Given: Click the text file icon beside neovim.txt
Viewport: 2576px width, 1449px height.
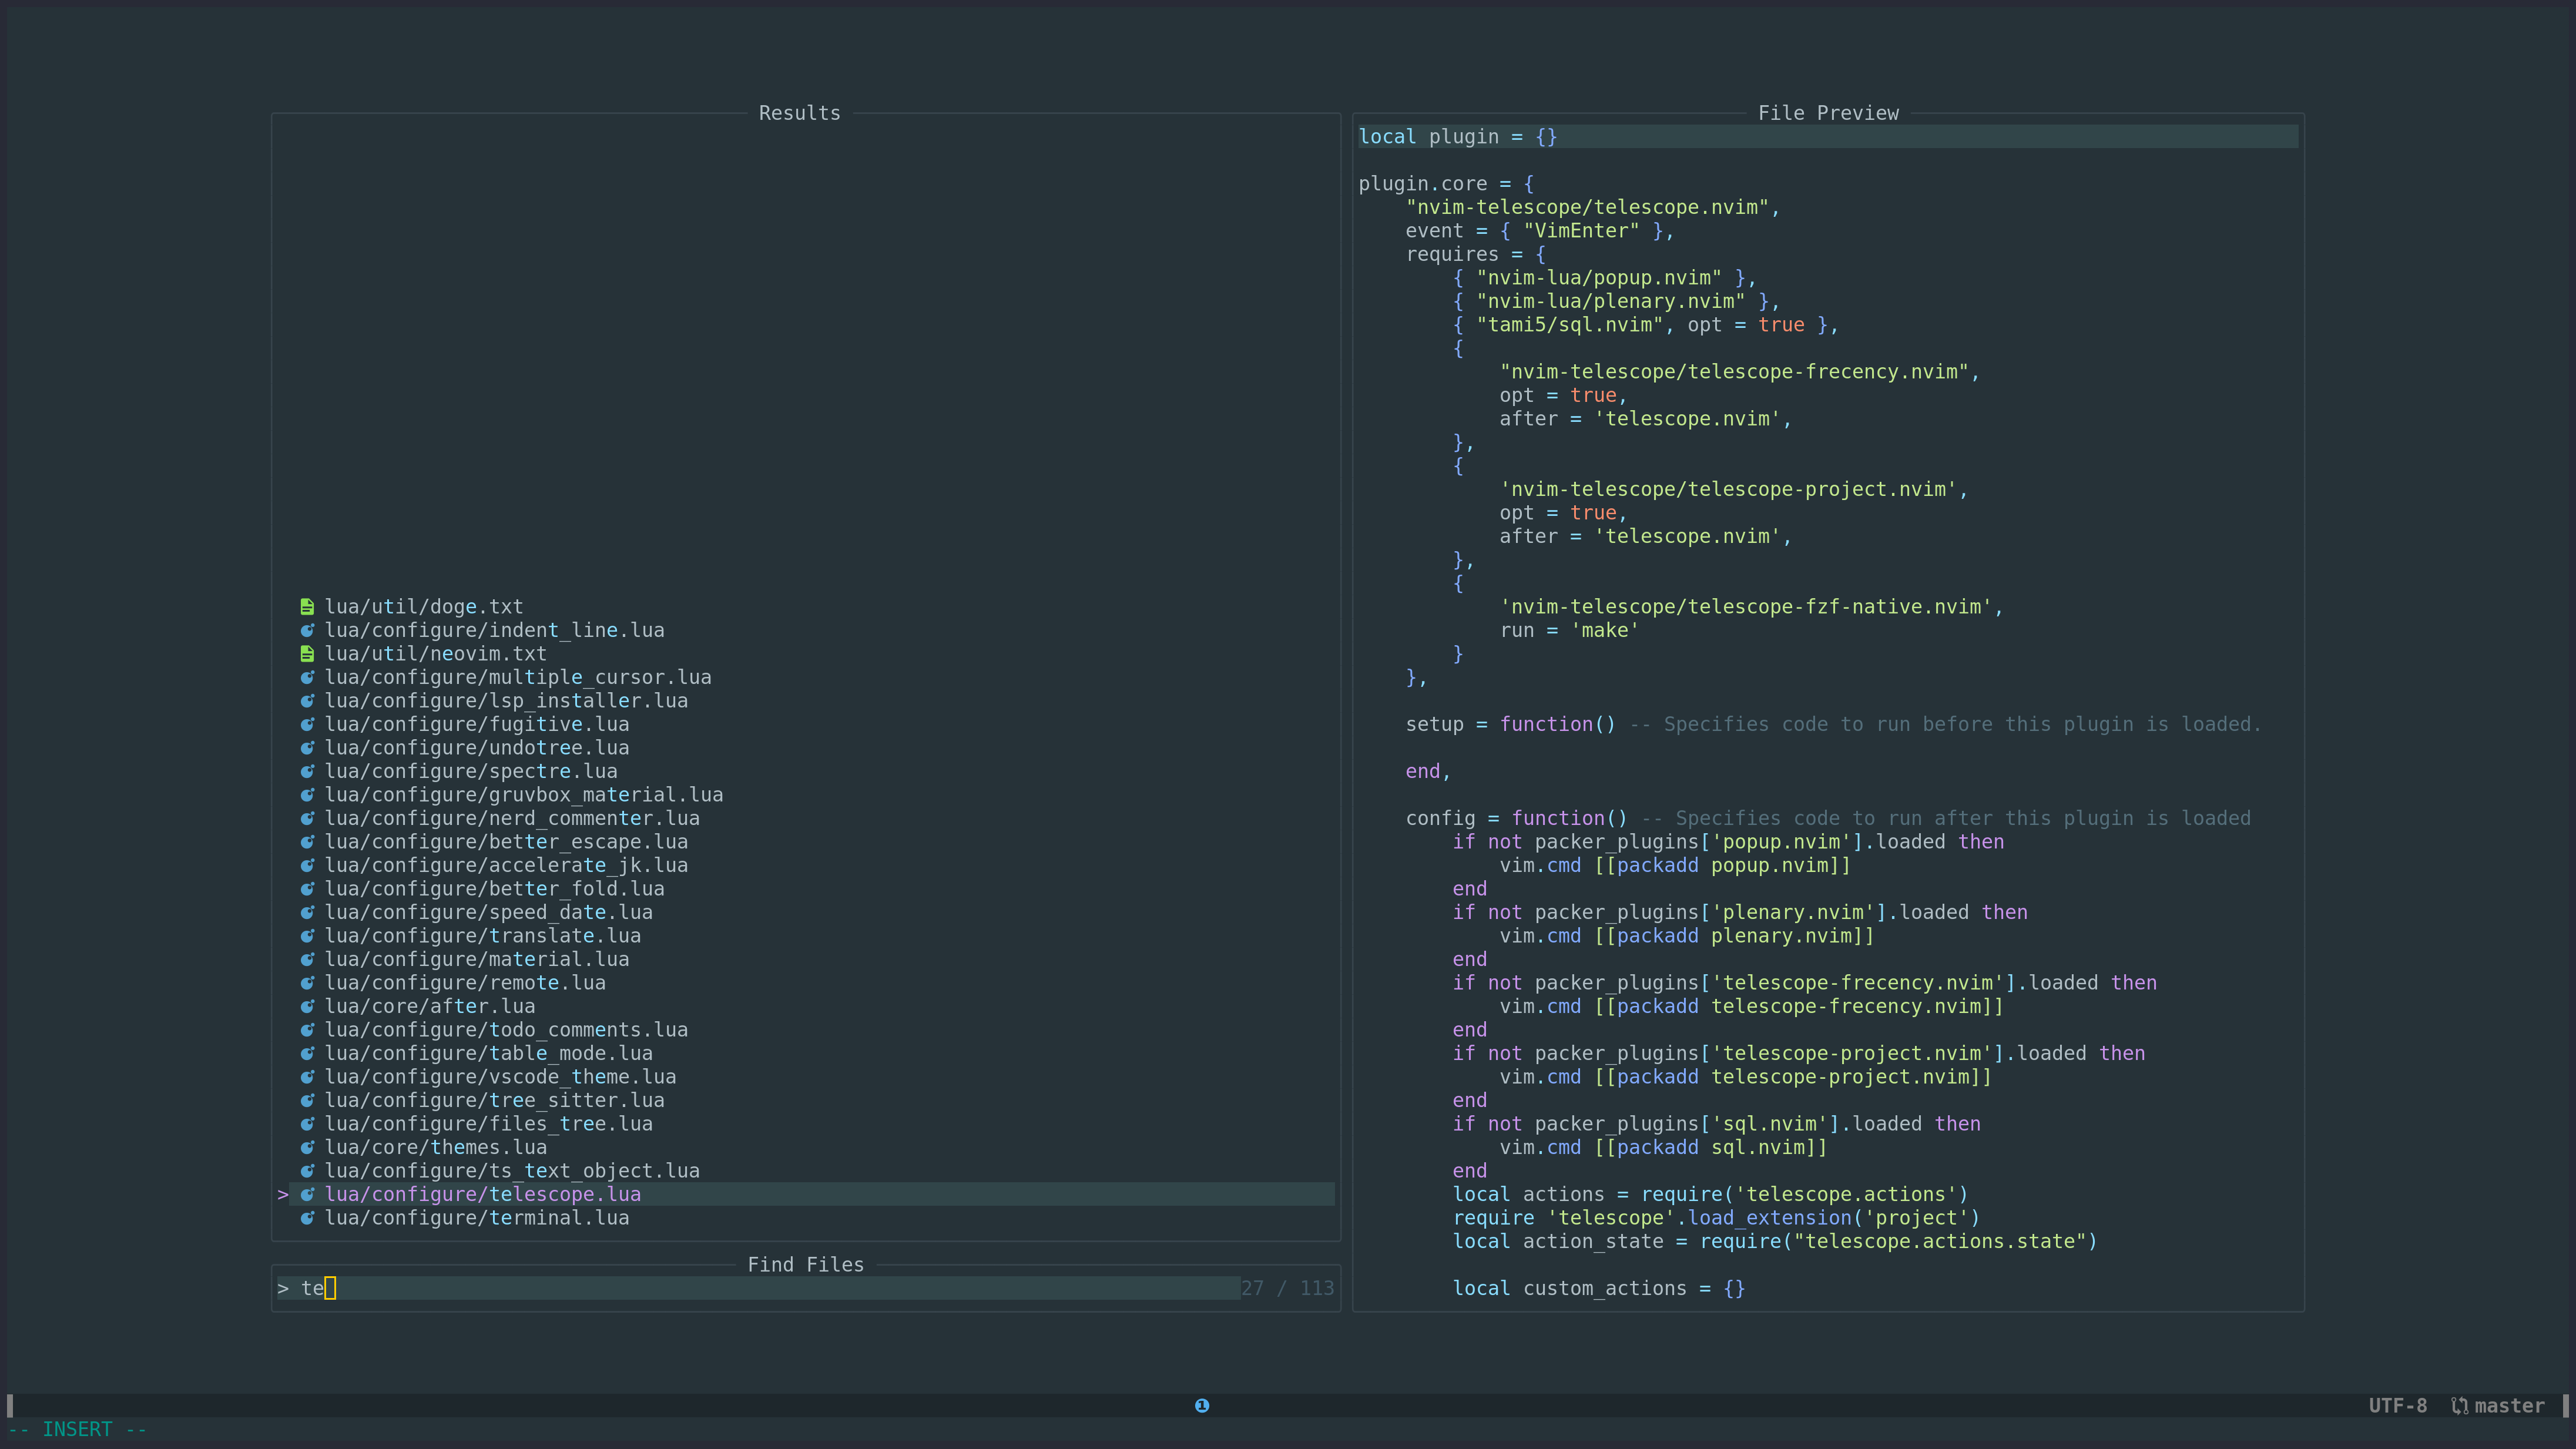Looking at the screenshot, I should click(308, 653).
